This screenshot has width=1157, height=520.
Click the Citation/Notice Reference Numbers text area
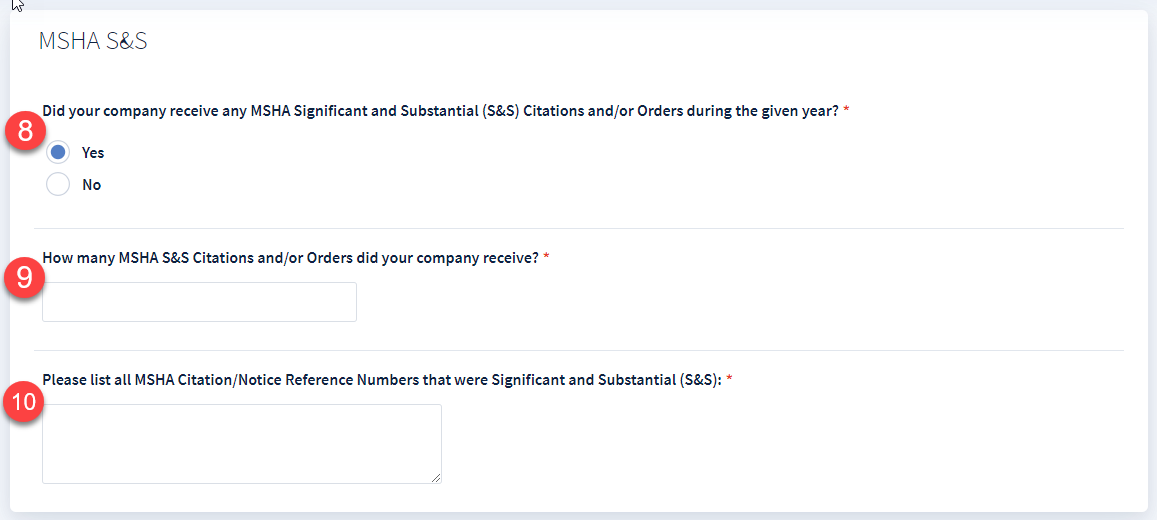[x=241, y=443]
